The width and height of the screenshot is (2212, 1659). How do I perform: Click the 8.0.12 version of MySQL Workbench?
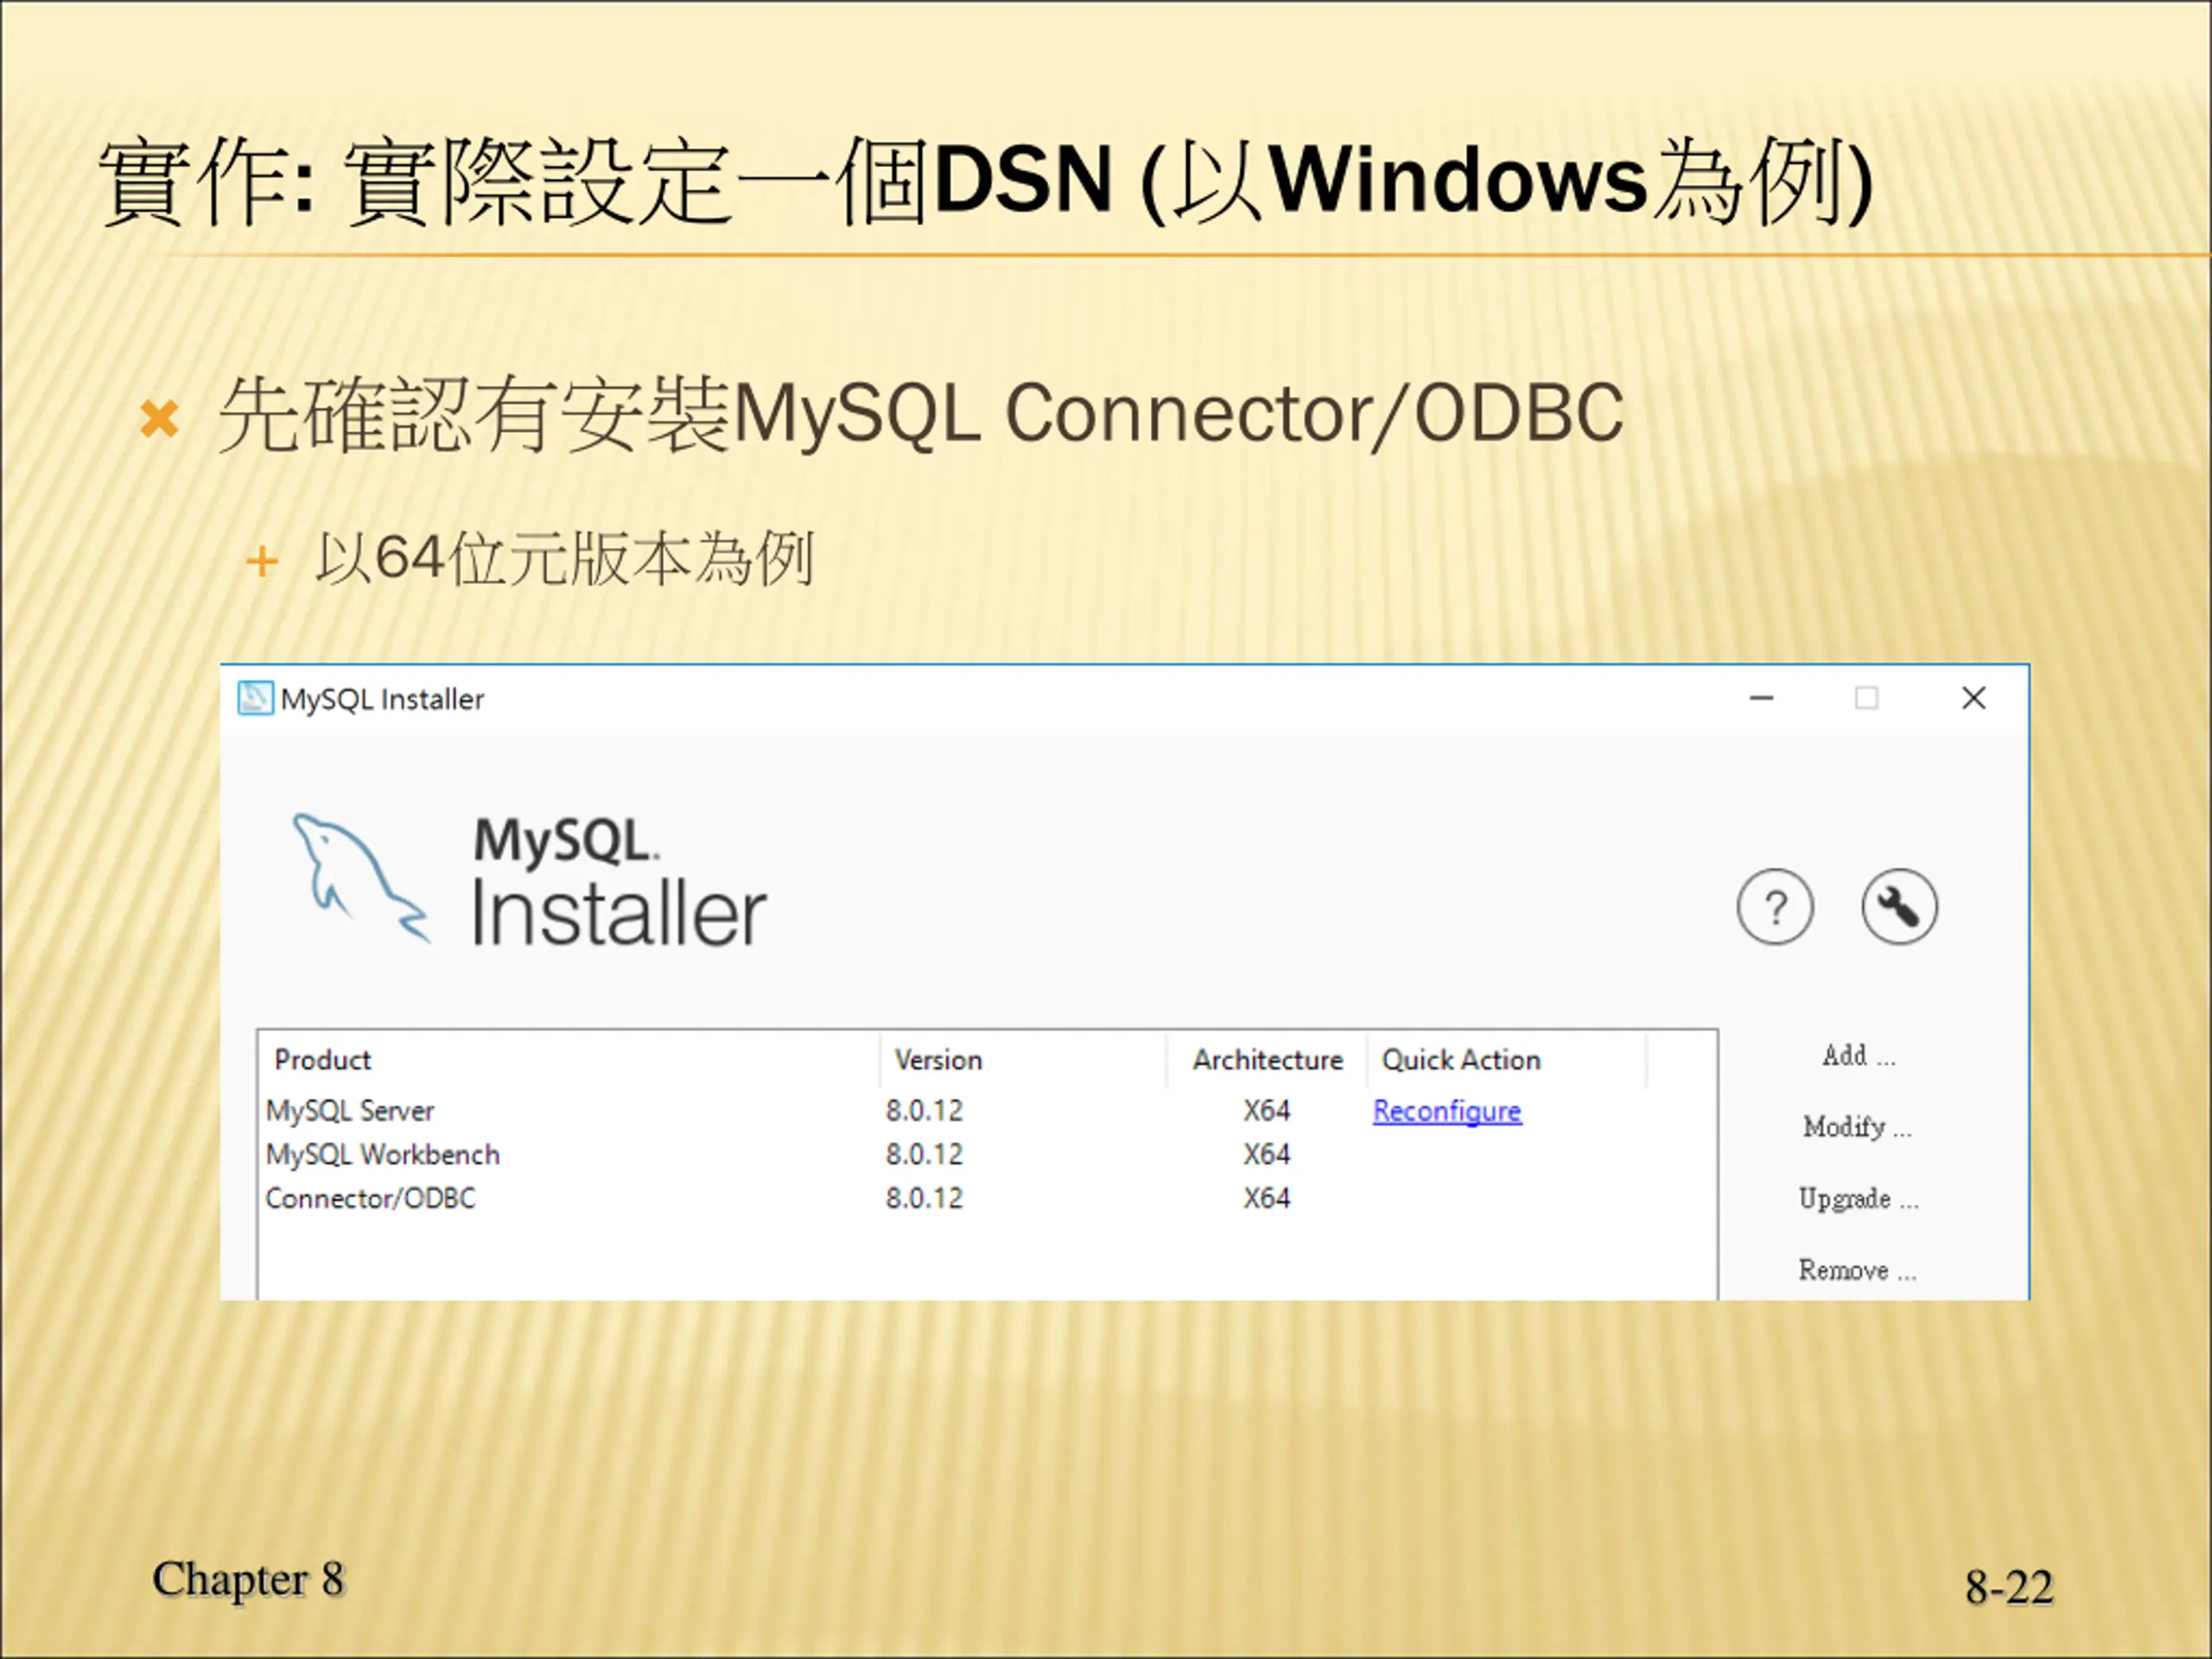click(924, 1155)
